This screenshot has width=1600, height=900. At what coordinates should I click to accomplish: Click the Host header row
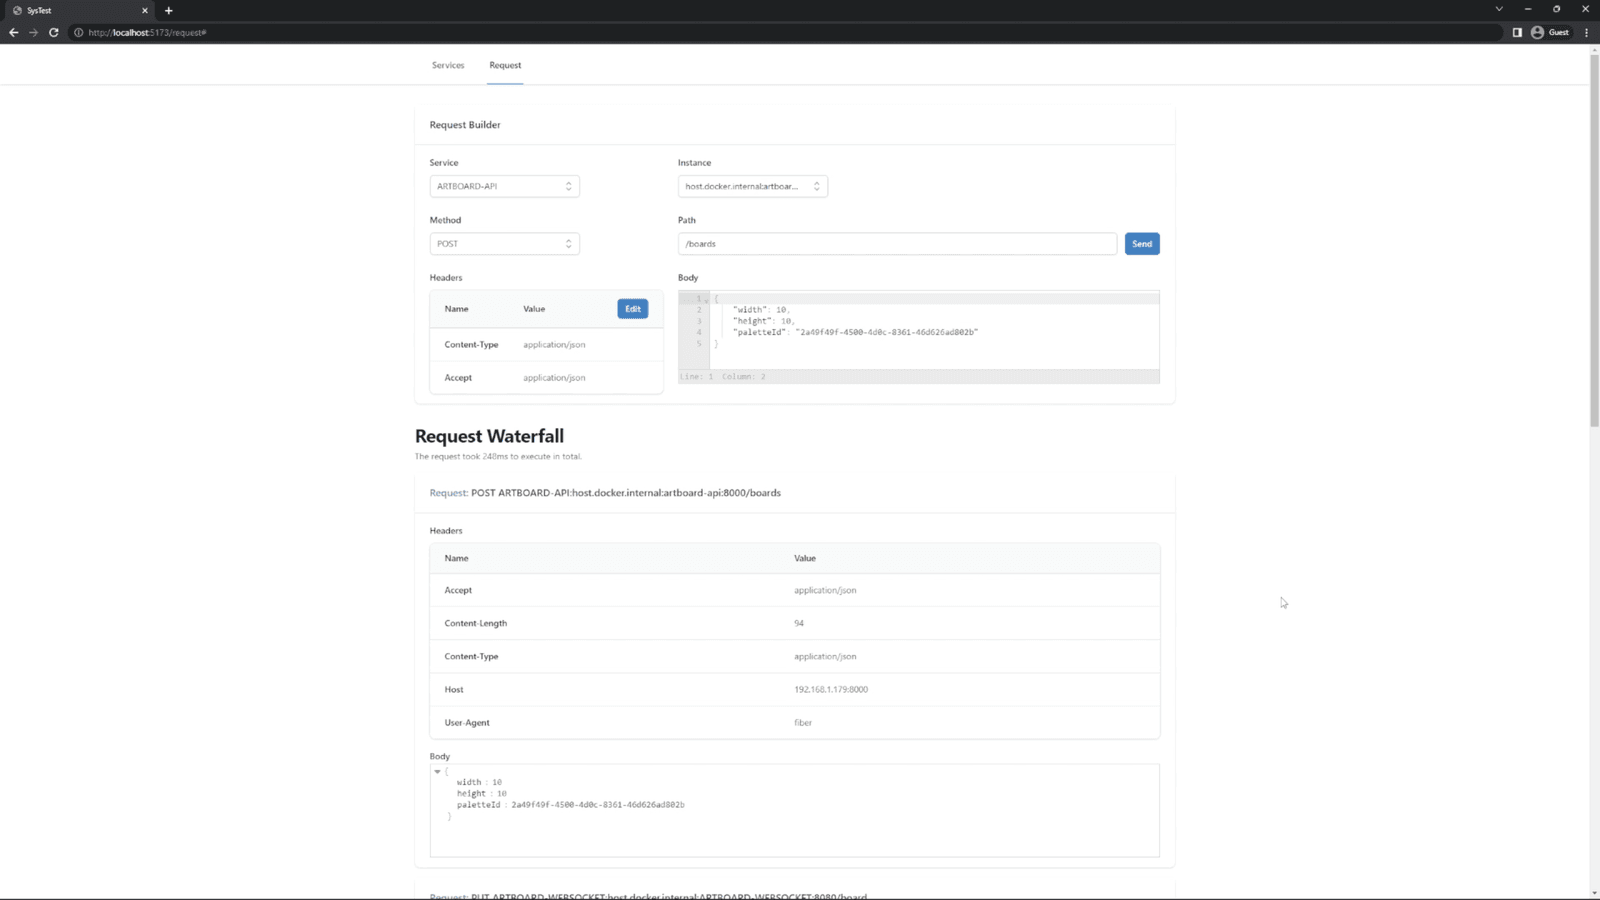coord(795,689)
